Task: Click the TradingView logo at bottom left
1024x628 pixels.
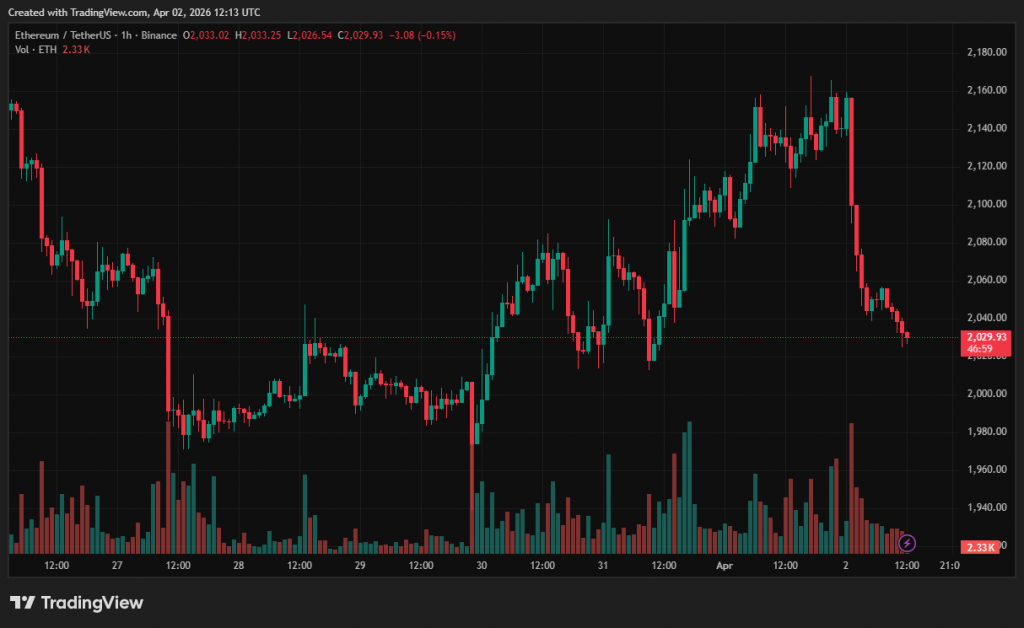Action: coord(77,603)
